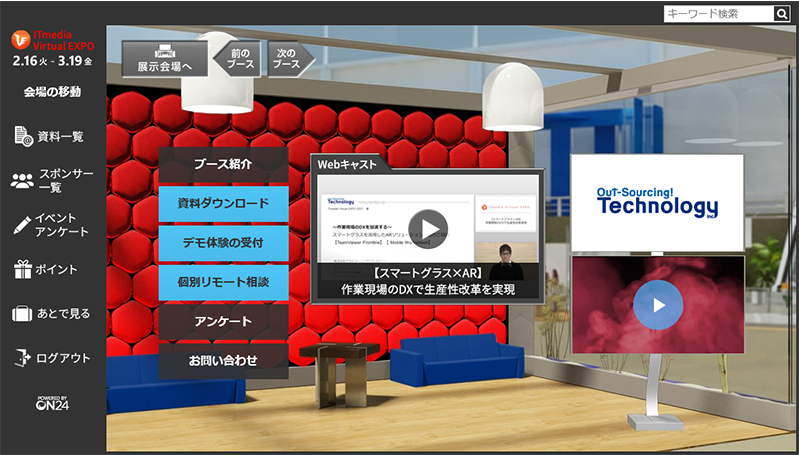Open the アンケート booth menu item
This screenshot has width=799, height=455.
[x=223, y=321]
